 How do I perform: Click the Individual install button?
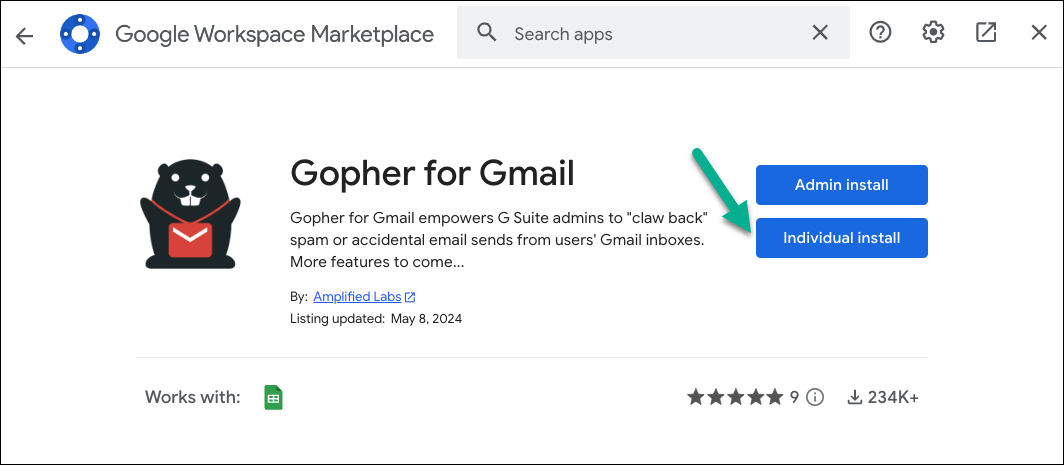841,238
